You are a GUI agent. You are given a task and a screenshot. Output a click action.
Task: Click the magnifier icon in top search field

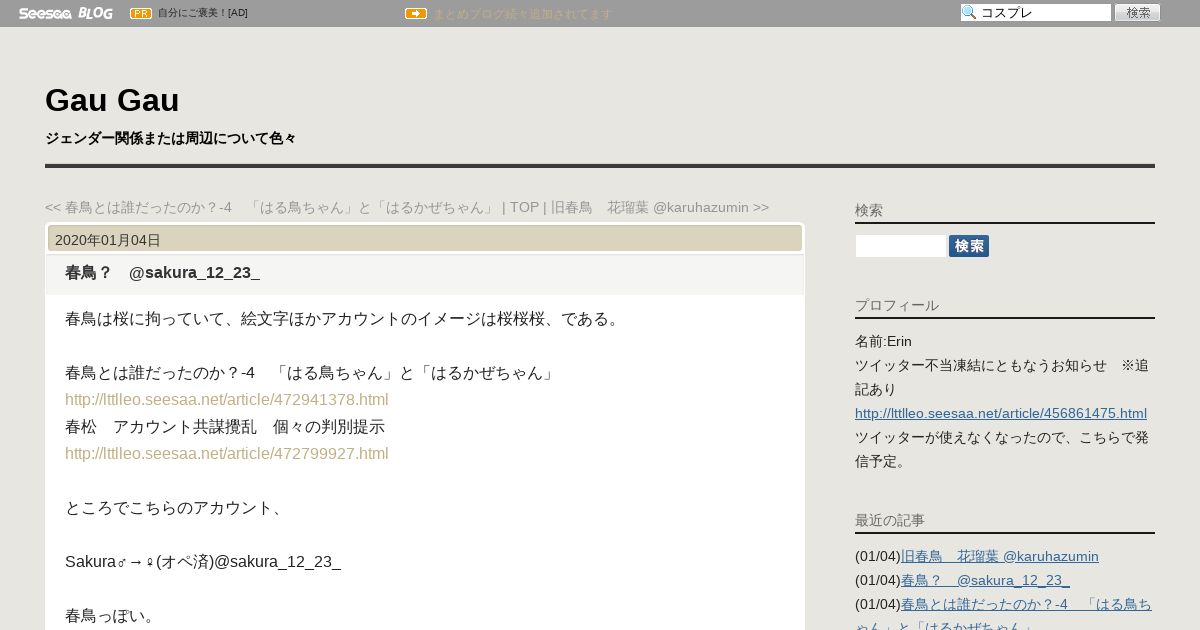pyautogui.click(x=969, y=13)
